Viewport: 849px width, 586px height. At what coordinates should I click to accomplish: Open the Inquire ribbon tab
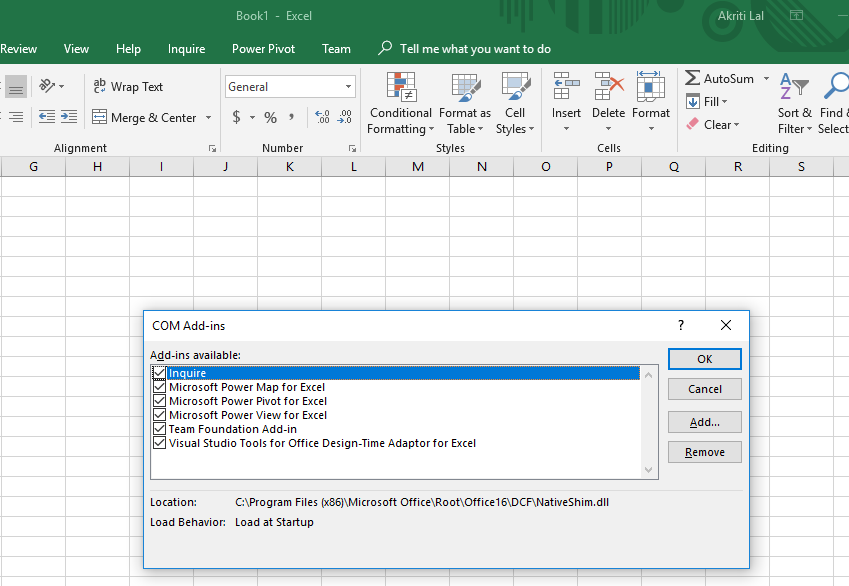[186, 49]
